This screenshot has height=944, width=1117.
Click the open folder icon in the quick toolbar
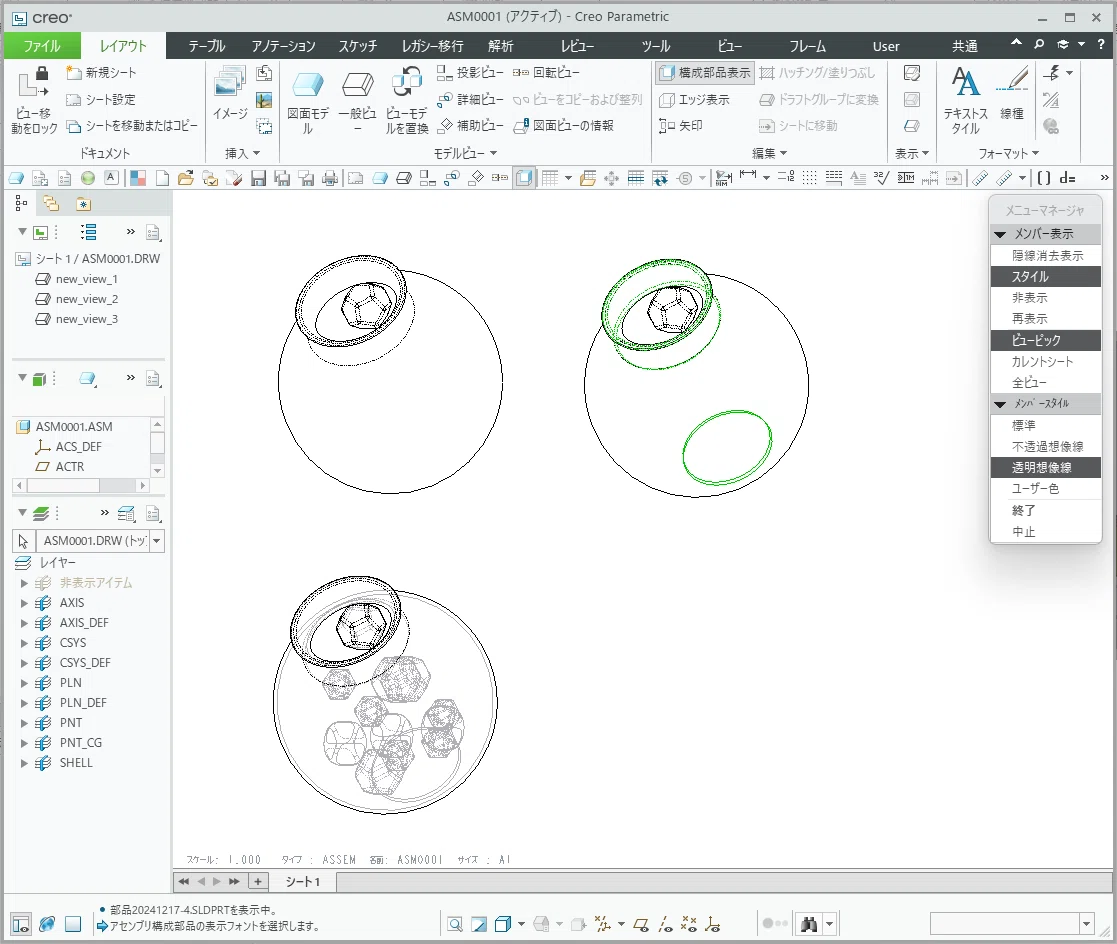pyautogui.click(x=186, y=178)
